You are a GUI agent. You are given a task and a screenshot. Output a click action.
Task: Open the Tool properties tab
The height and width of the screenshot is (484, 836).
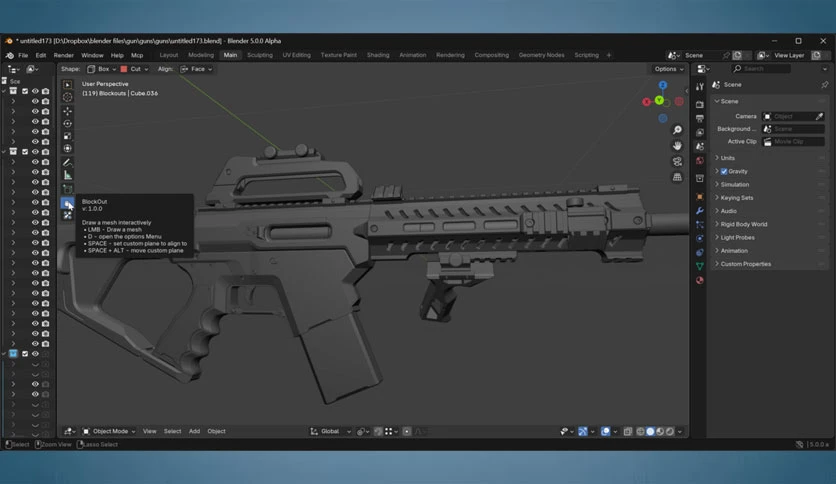(700, 87)
